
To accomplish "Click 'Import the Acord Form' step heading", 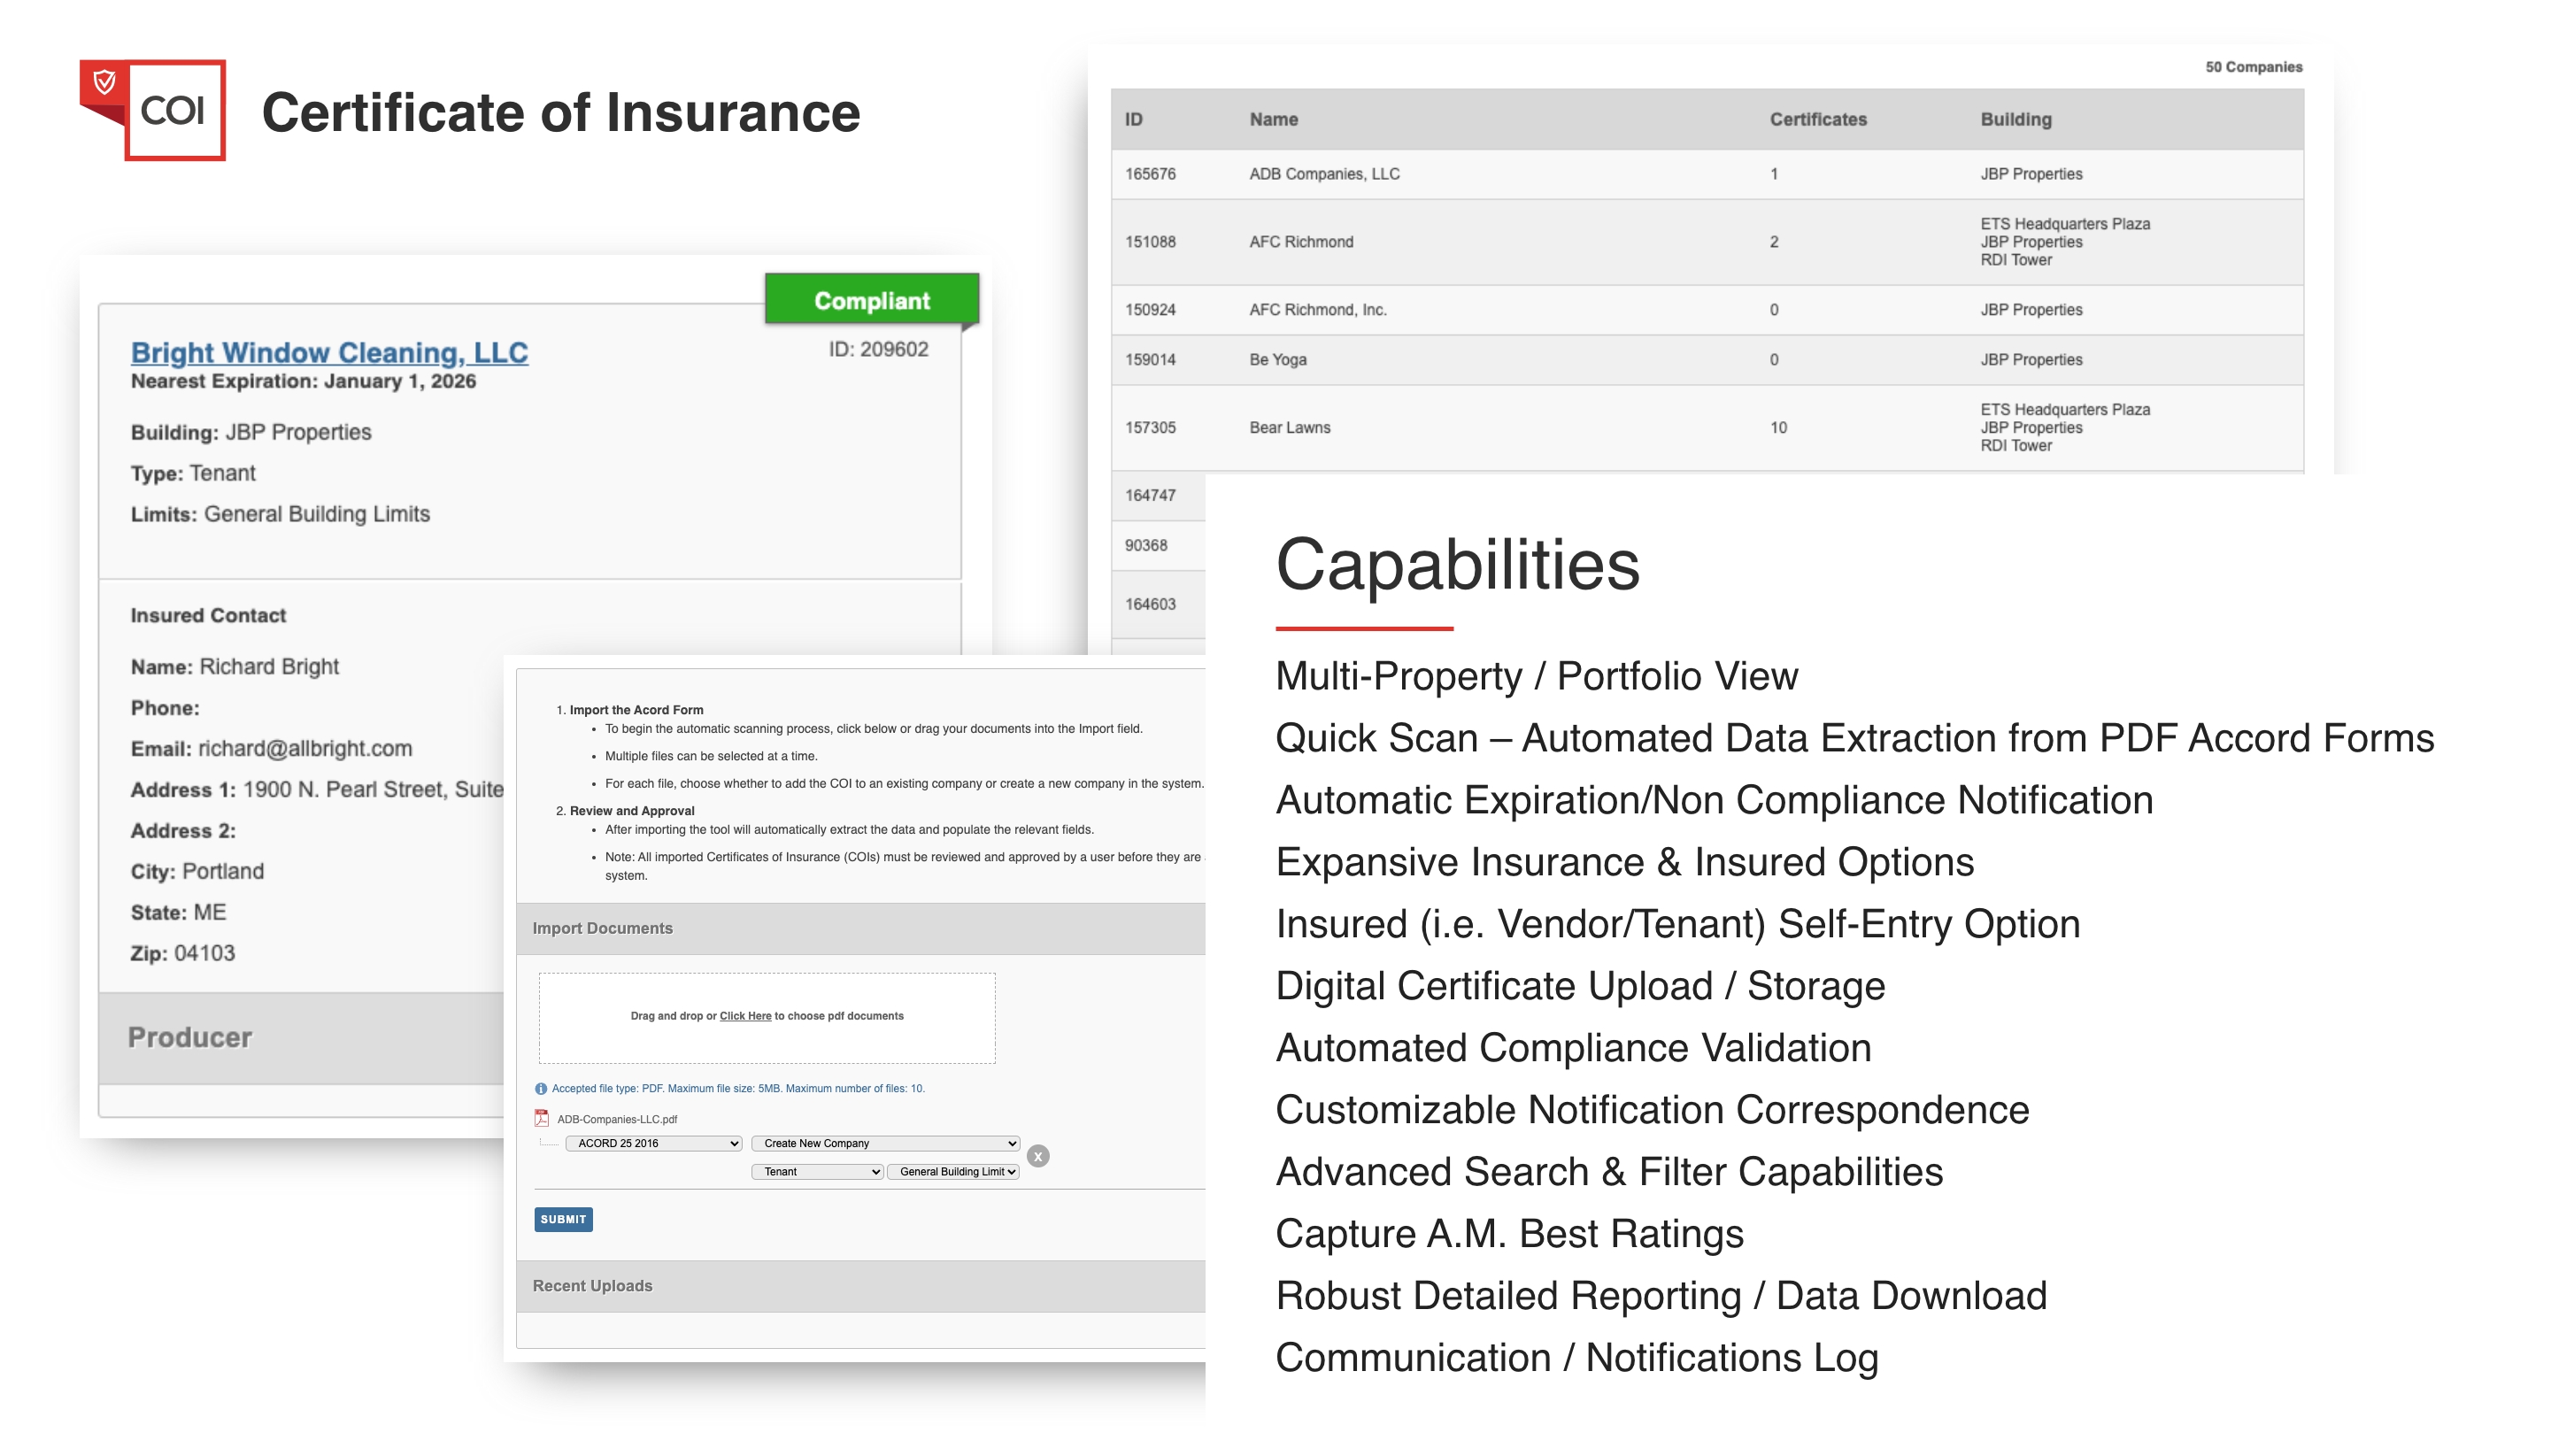I will (x=636, y=710).
